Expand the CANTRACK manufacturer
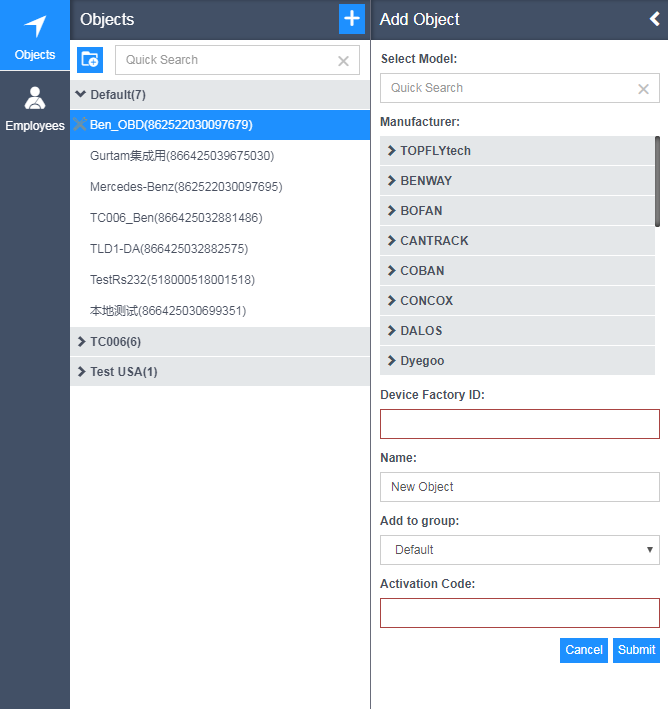 pyautogui.click(x=517, y=241)
